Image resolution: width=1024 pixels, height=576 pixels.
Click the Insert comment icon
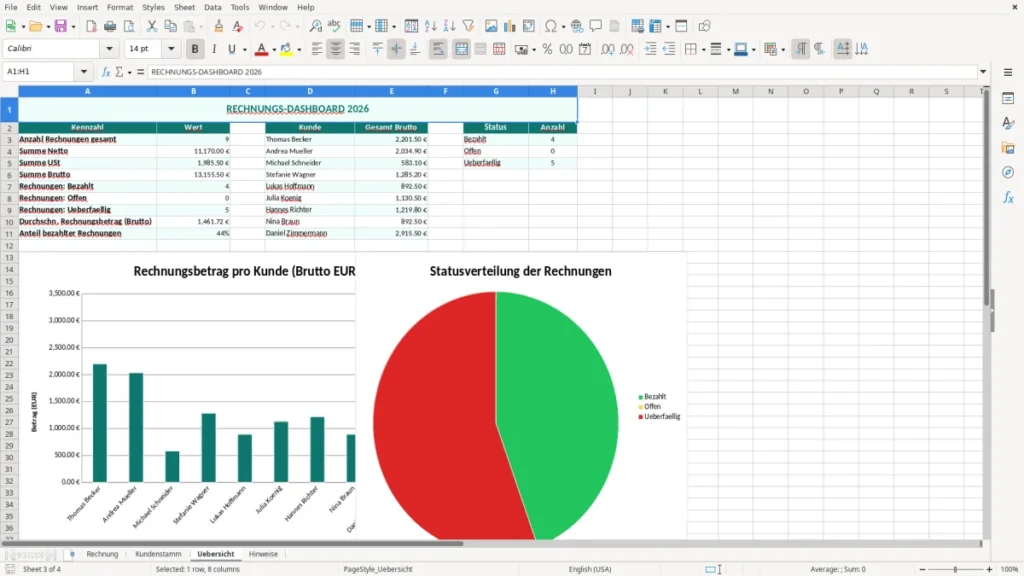(x=596, y=26)
